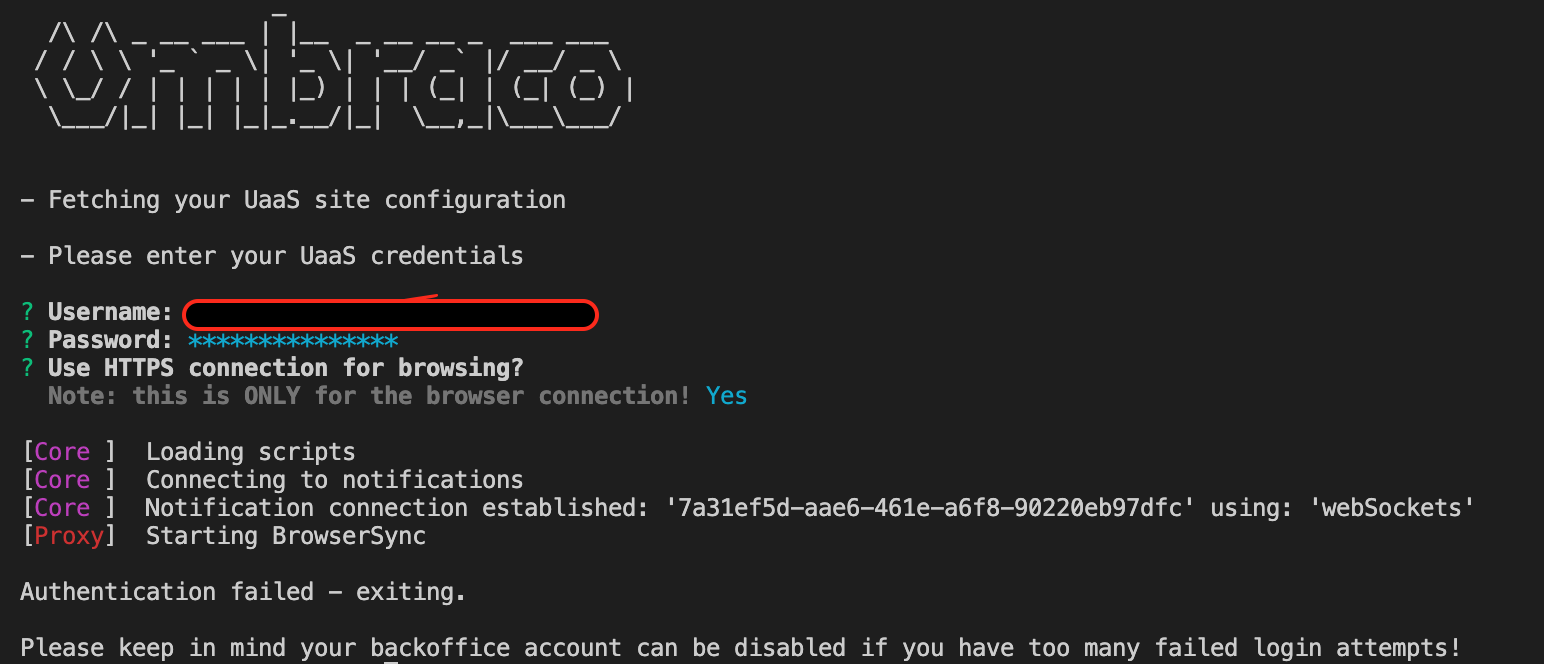1544x664 pixels.
Task: Click the Core tag beside Loading scripts
Action: [62, 453]
